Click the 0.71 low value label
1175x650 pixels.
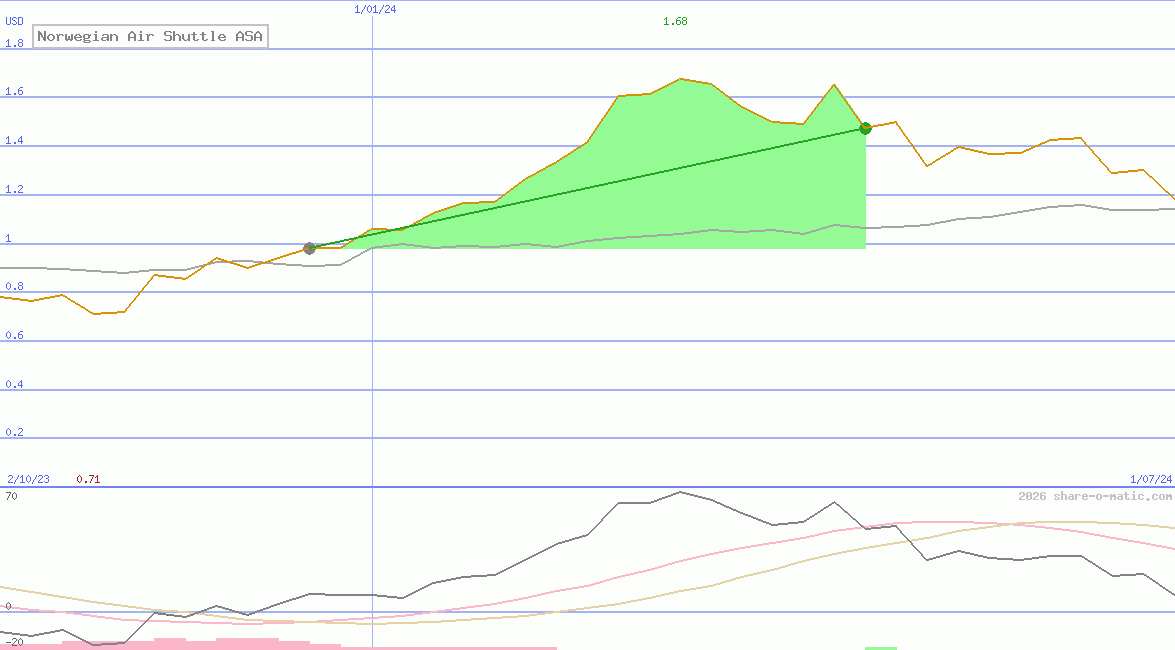click(x=88, y=479)
